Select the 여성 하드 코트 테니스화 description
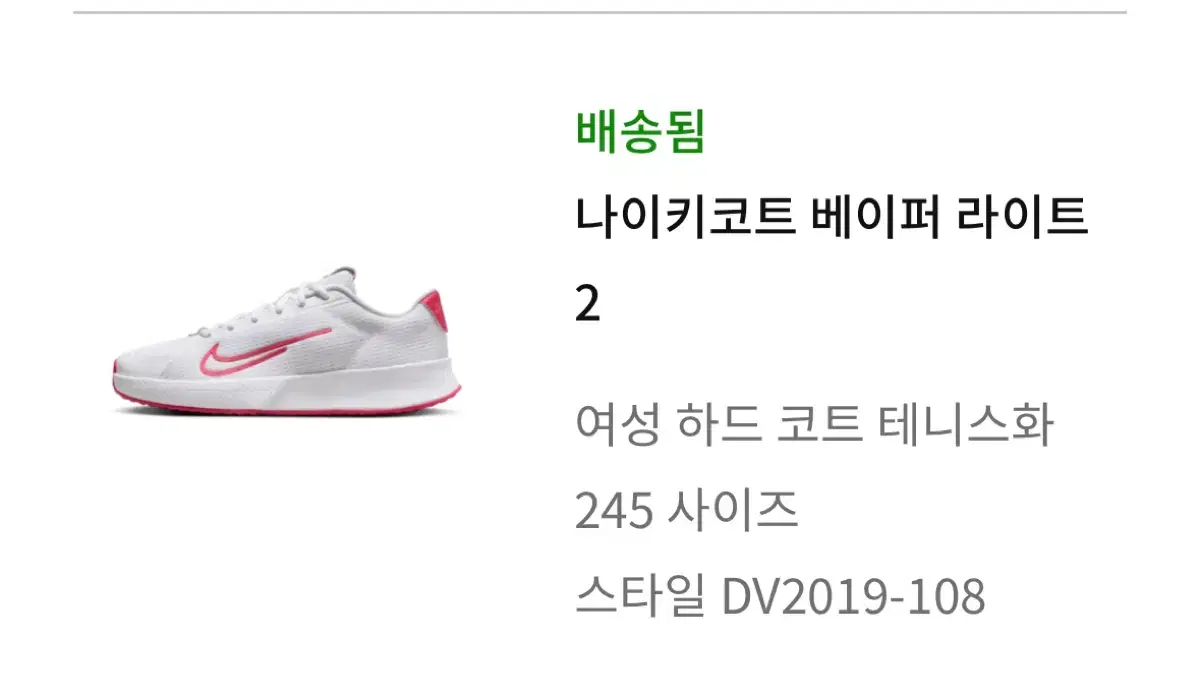Screen dimensions: 1200x695 click(x=814, y=426)
